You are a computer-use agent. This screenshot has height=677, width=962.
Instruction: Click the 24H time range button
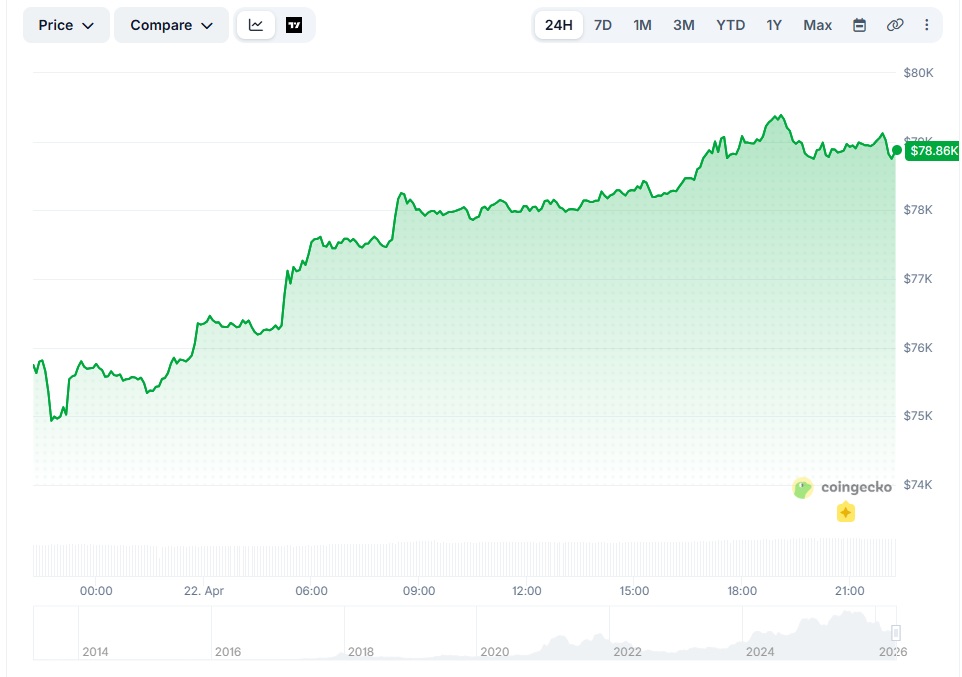pyautogui.click(x=557, y=24)
